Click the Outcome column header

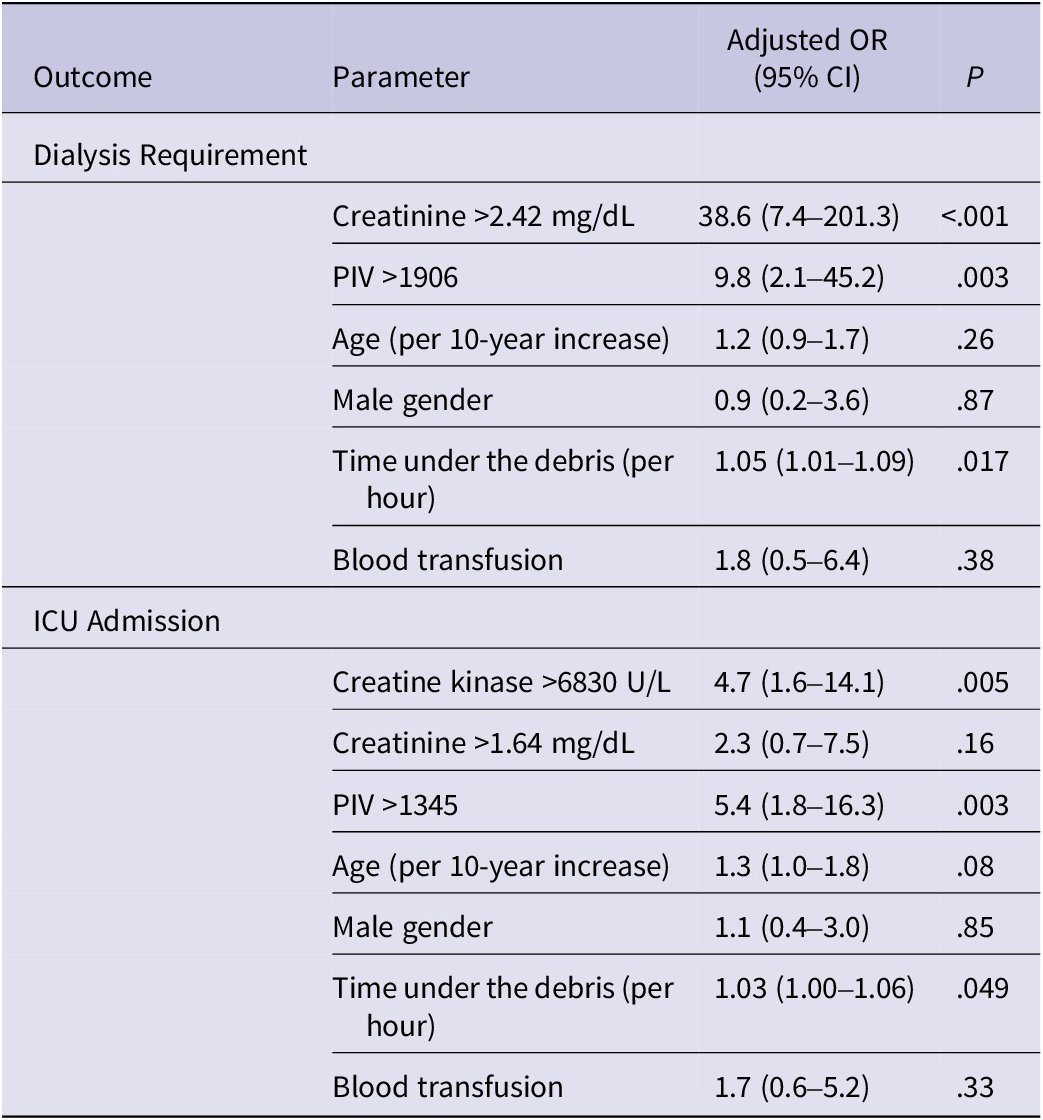(x=93, y=77)
